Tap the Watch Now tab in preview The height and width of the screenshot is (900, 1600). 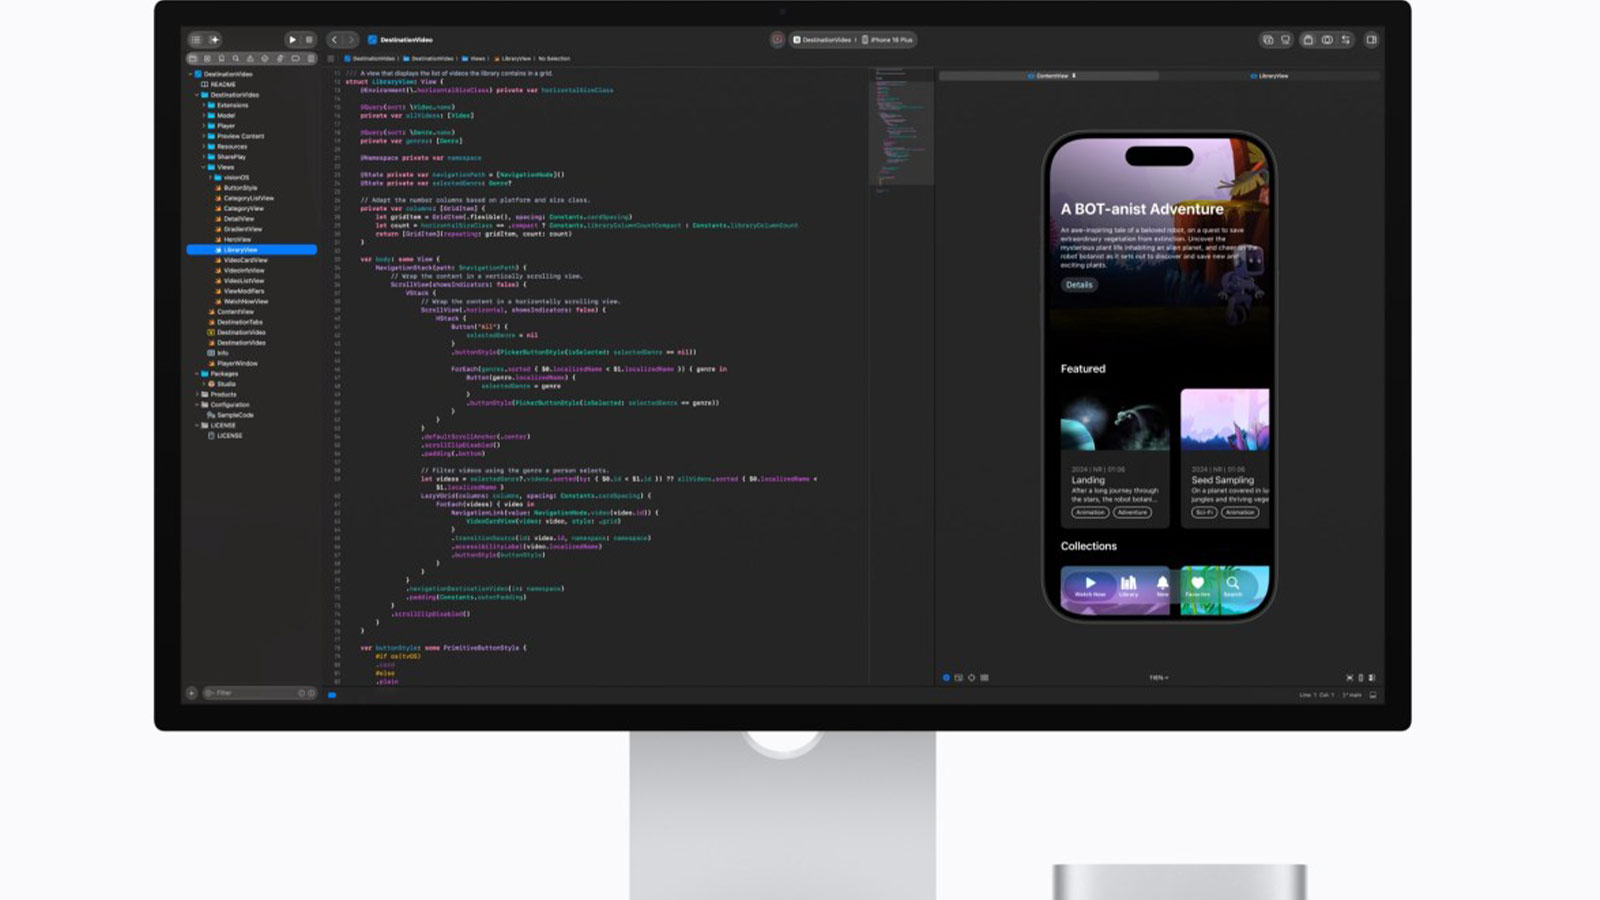pos(1090,586)
